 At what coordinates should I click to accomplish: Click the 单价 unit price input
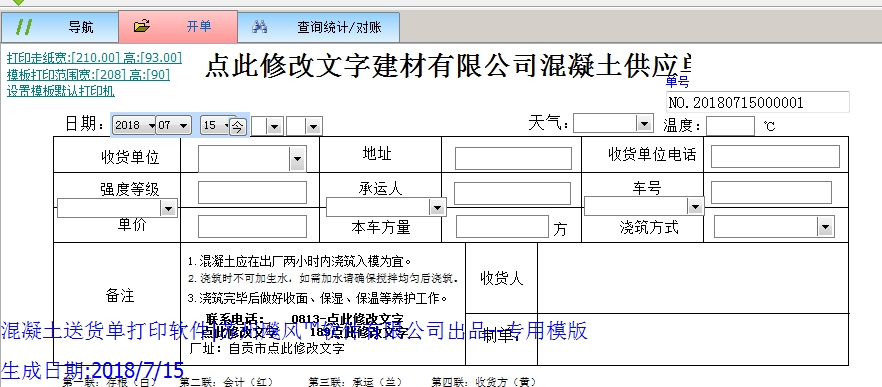(x=252, y=227)
